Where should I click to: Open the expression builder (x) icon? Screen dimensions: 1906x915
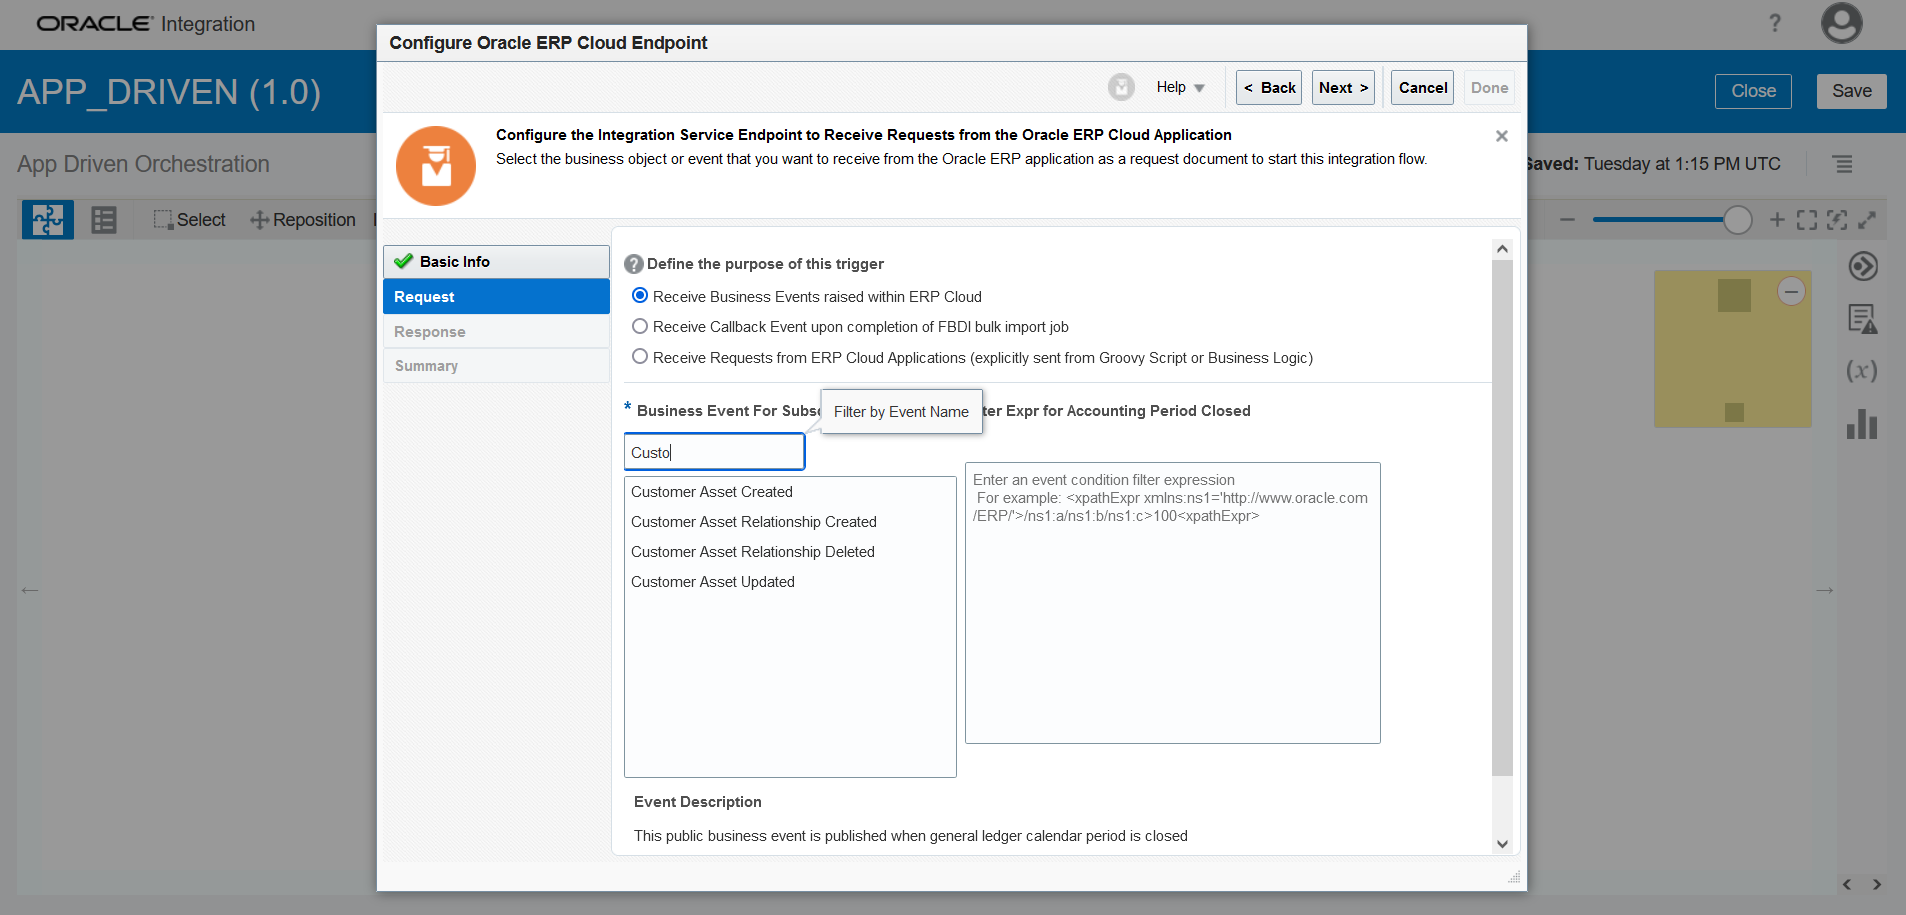click(x=1862, y=371)
